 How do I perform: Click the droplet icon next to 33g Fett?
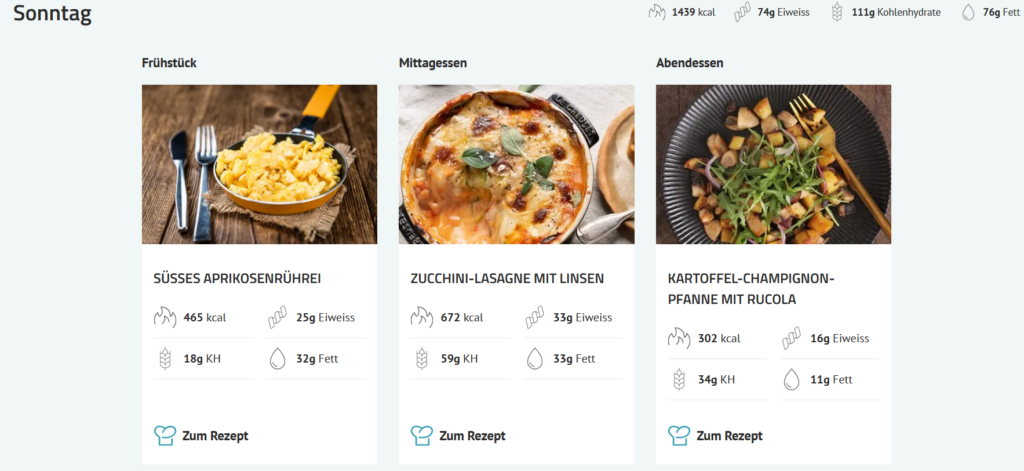pyautogui.click(x=535, y=358)
